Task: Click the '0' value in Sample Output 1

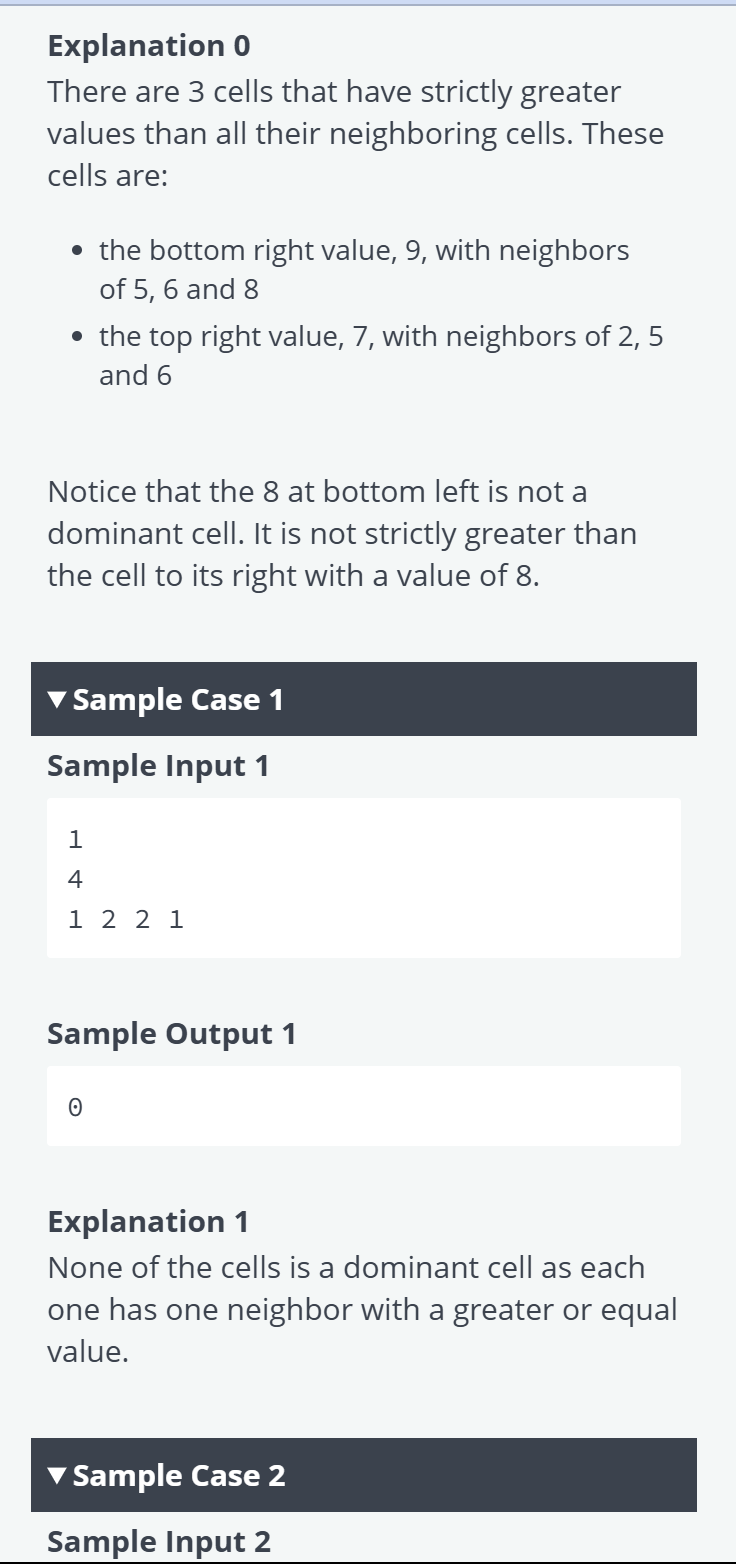Action: (75, 1107)
